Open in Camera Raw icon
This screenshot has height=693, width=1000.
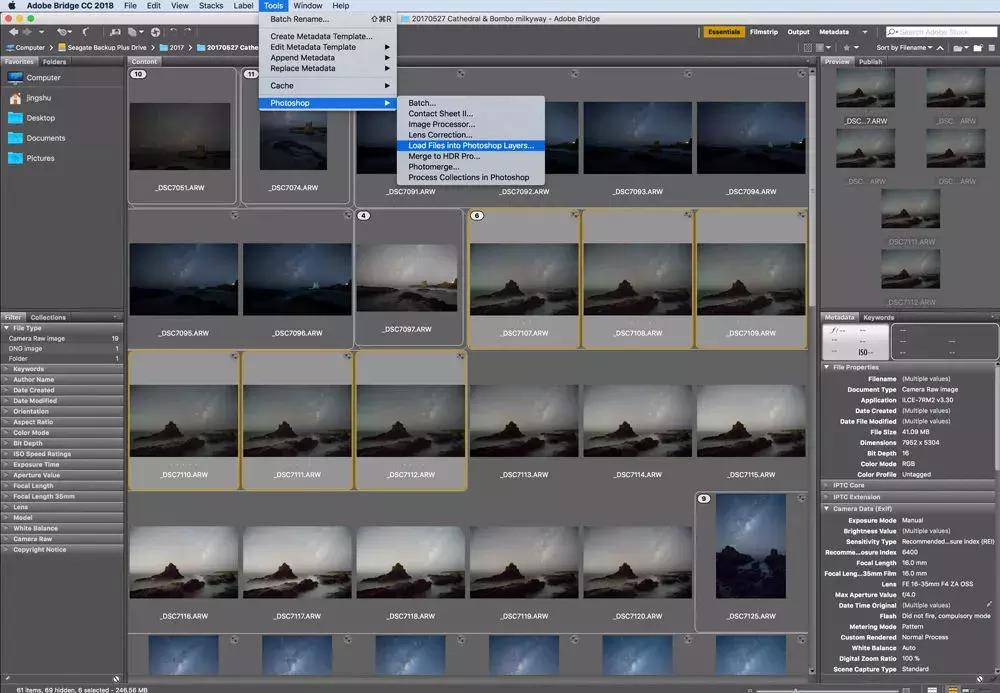[x=156, y=32]
